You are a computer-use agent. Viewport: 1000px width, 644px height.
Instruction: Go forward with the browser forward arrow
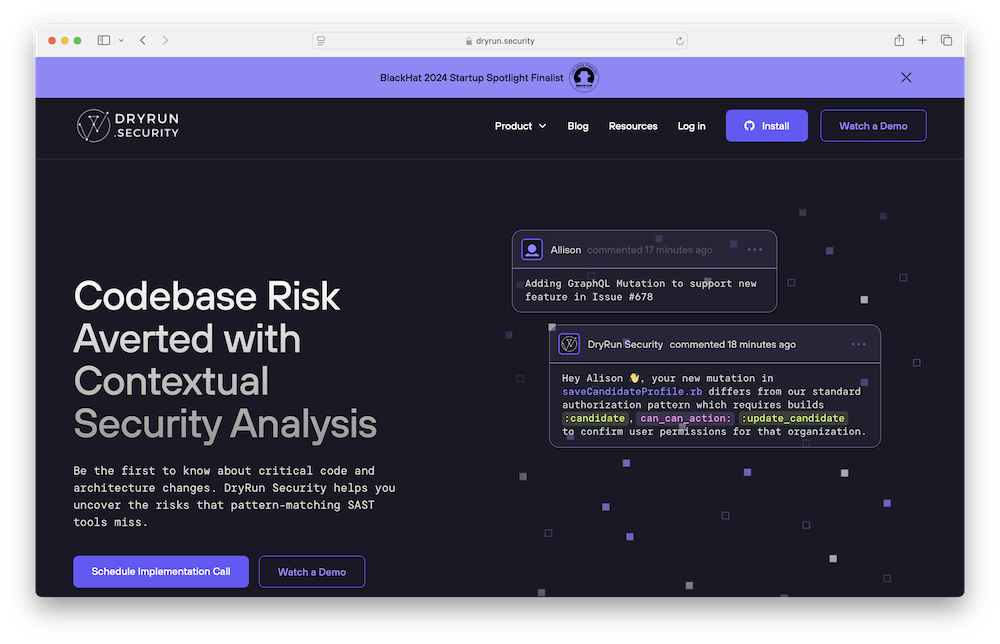pyautogui.click(x=165, y=40)
